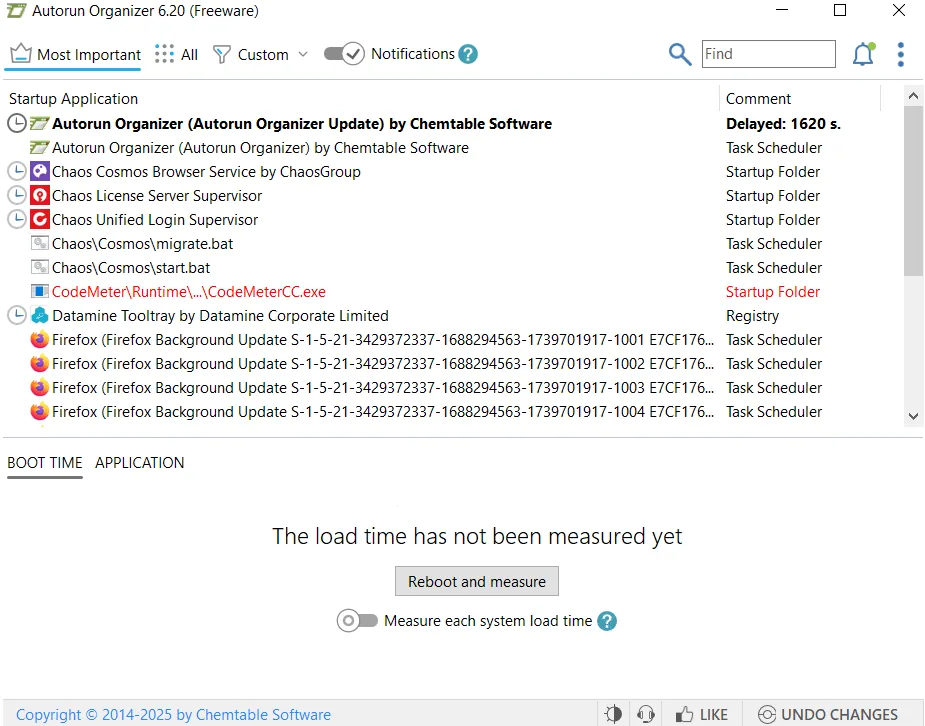Click the start.bat file icon
The image size is (925, 726).
coord(40,267)
